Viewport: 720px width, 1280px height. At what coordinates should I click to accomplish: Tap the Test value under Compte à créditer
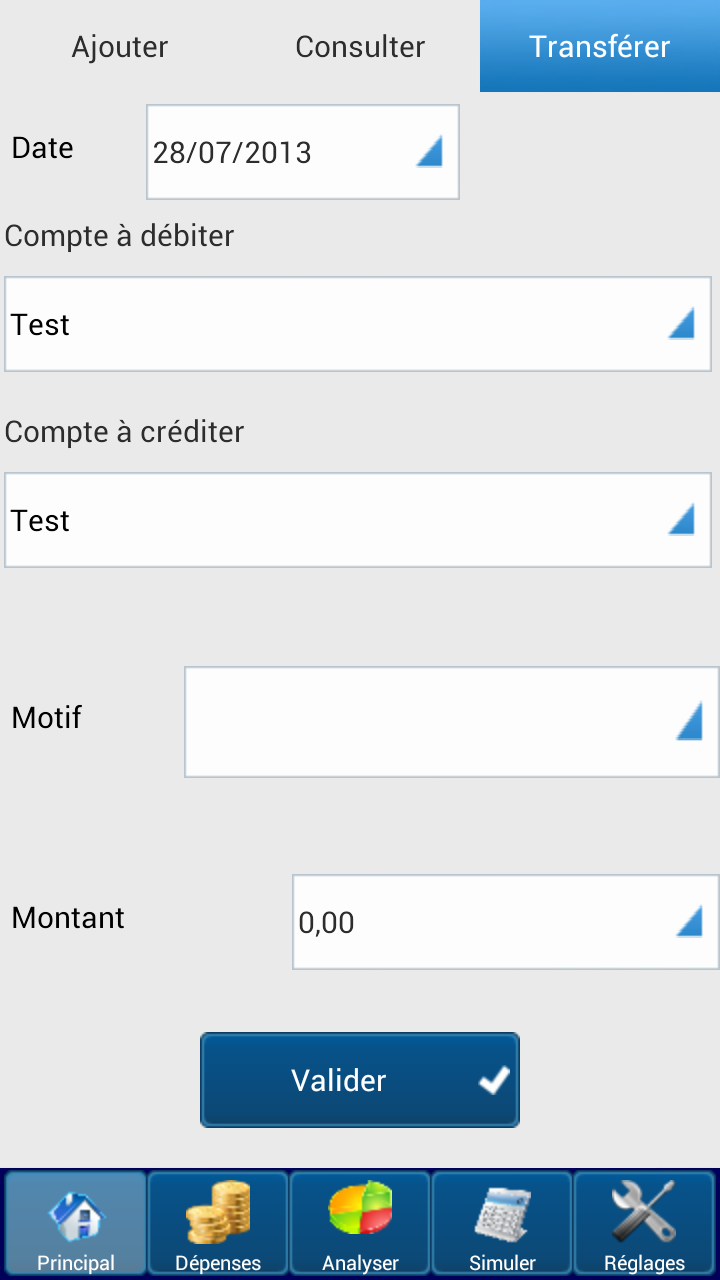pos(41,521)
